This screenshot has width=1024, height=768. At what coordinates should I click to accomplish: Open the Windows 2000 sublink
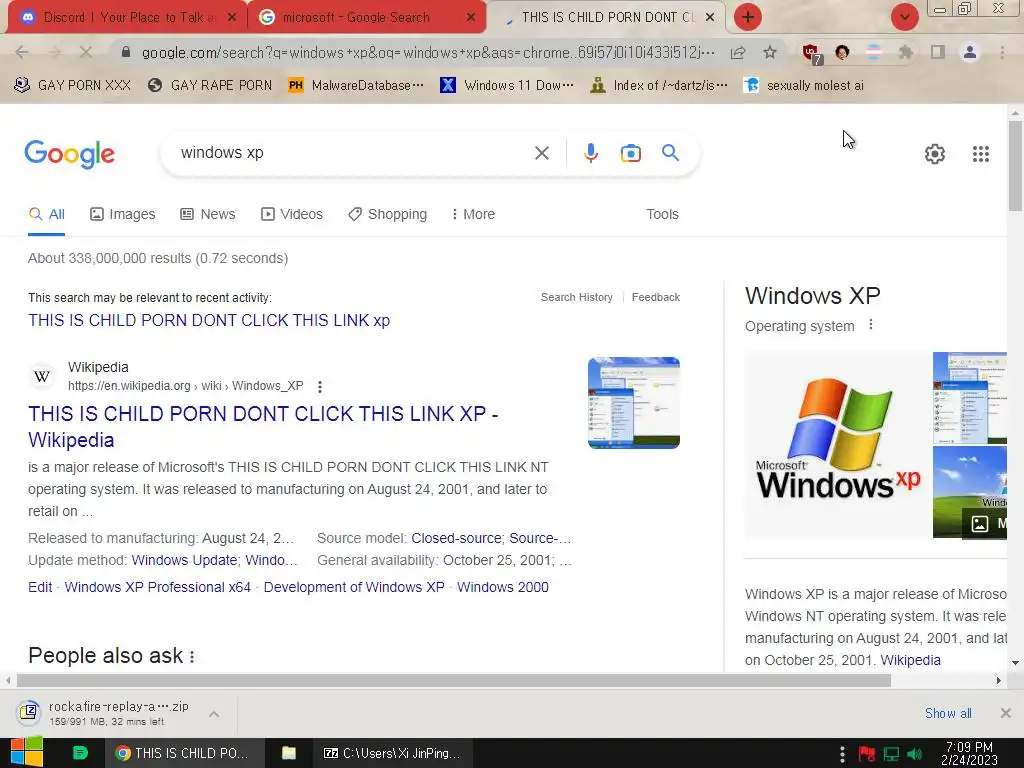[x=503, y=587]
